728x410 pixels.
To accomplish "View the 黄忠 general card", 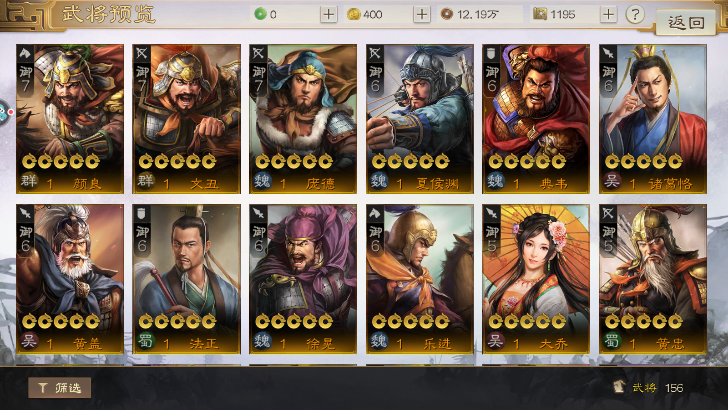I will pos(653,279).
